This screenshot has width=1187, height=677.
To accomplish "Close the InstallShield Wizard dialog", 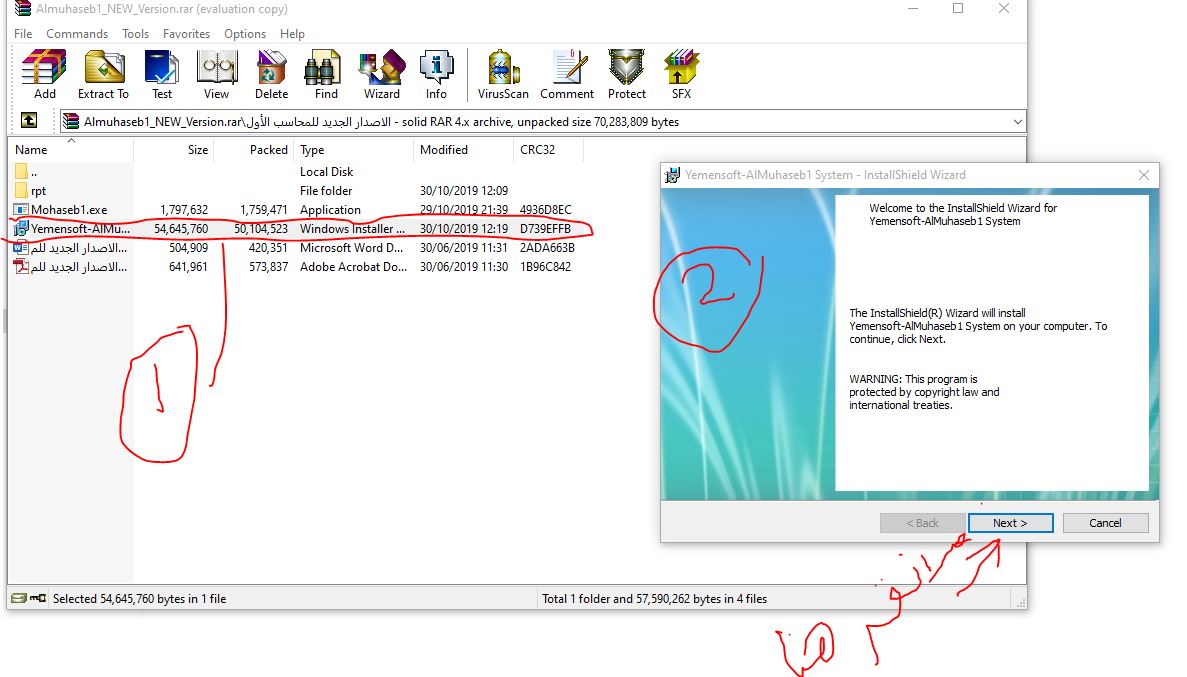I will [x=1144, y=175].
